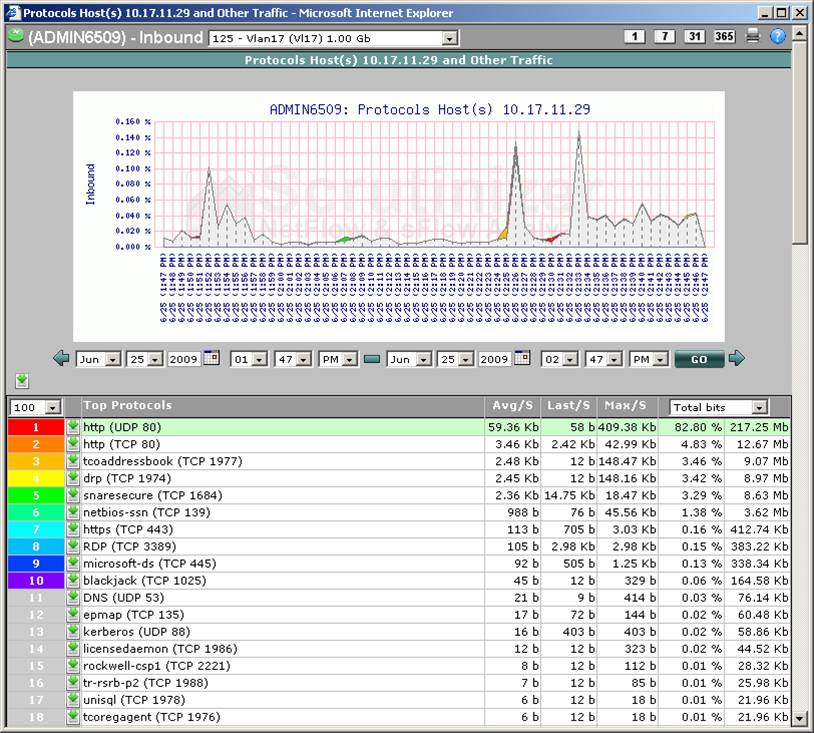Select the 31 day range button

[695, 36]
